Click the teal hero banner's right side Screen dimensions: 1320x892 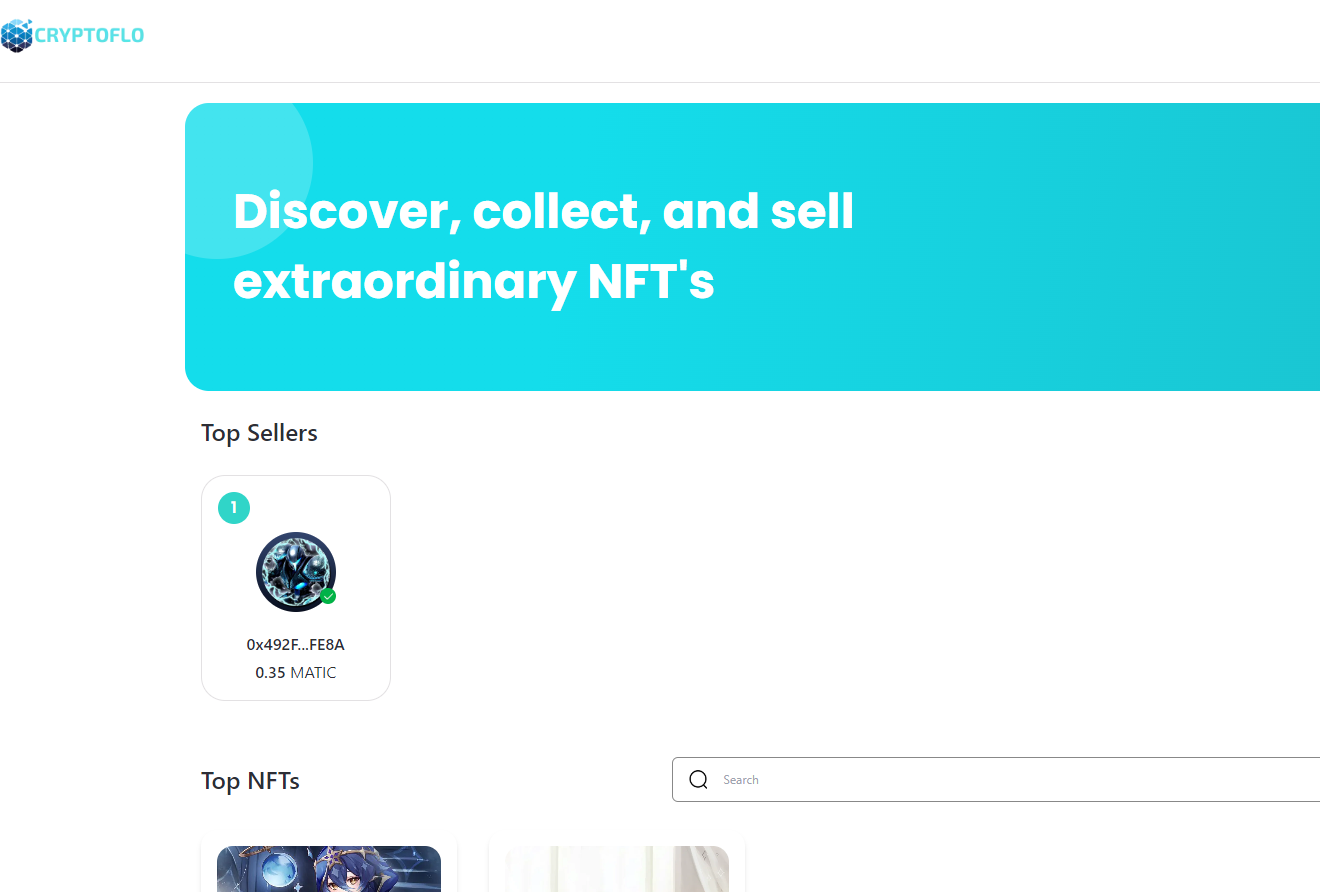coord(1150,247)
